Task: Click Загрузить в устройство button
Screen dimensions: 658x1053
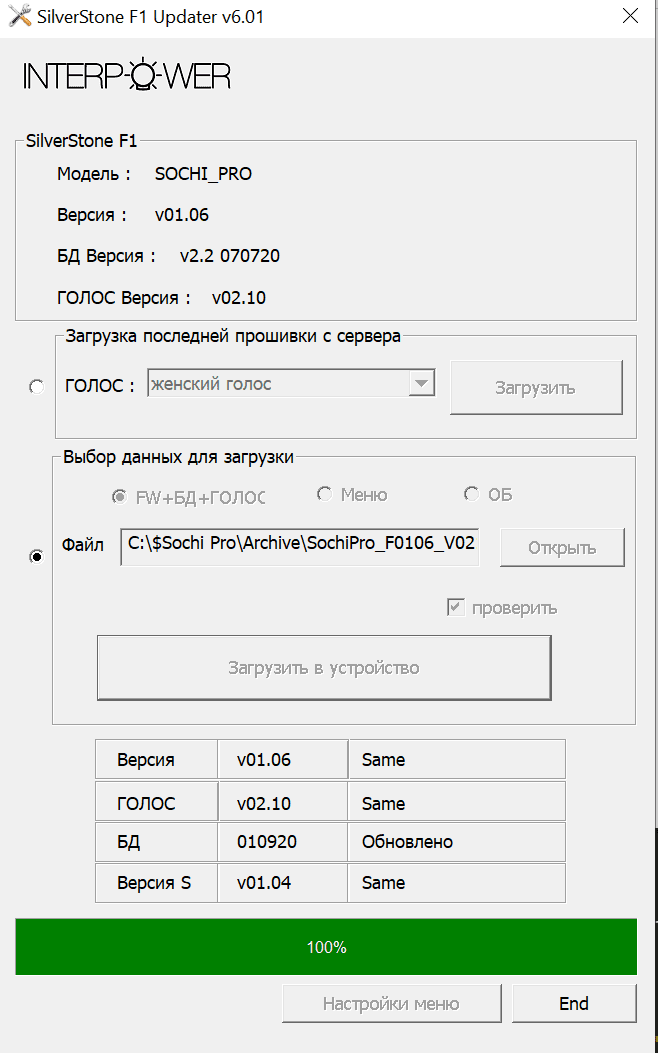Action: pos(324,668)
